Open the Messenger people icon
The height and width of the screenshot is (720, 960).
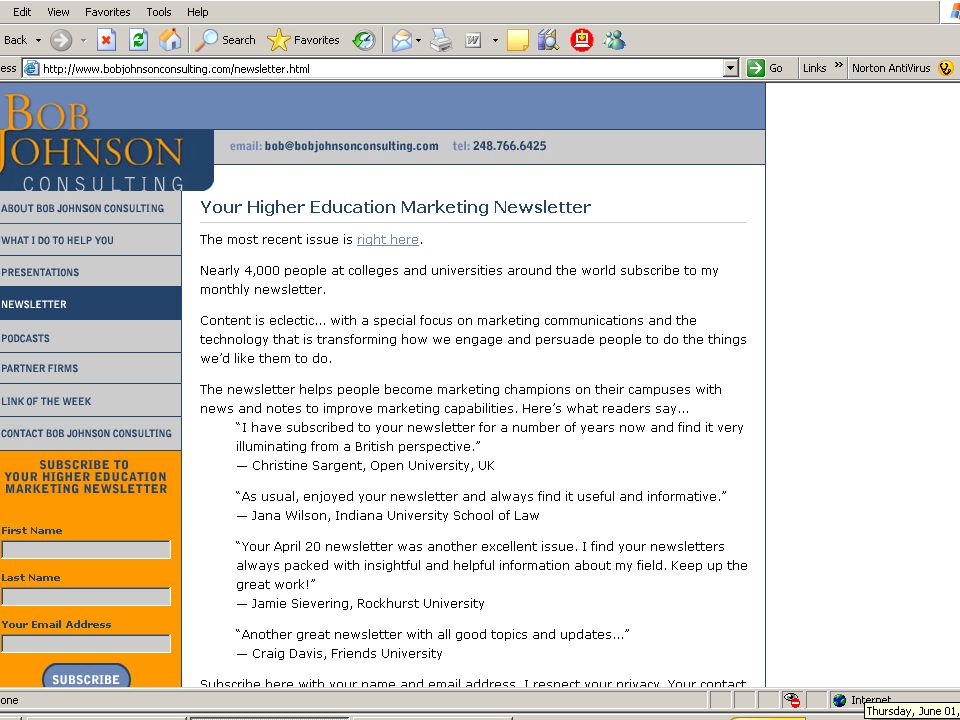614,40
